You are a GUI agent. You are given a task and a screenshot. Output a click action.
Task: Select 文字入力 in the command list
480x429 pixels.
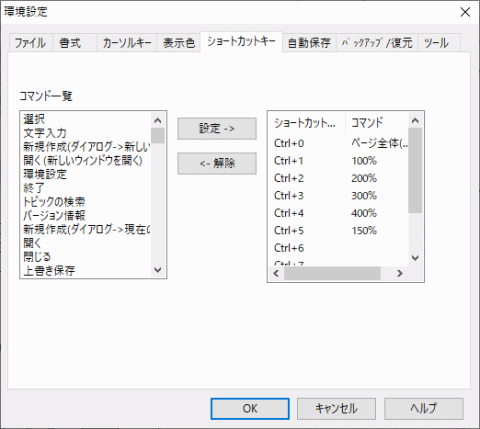pyautogui.click(x=86, y=133)
